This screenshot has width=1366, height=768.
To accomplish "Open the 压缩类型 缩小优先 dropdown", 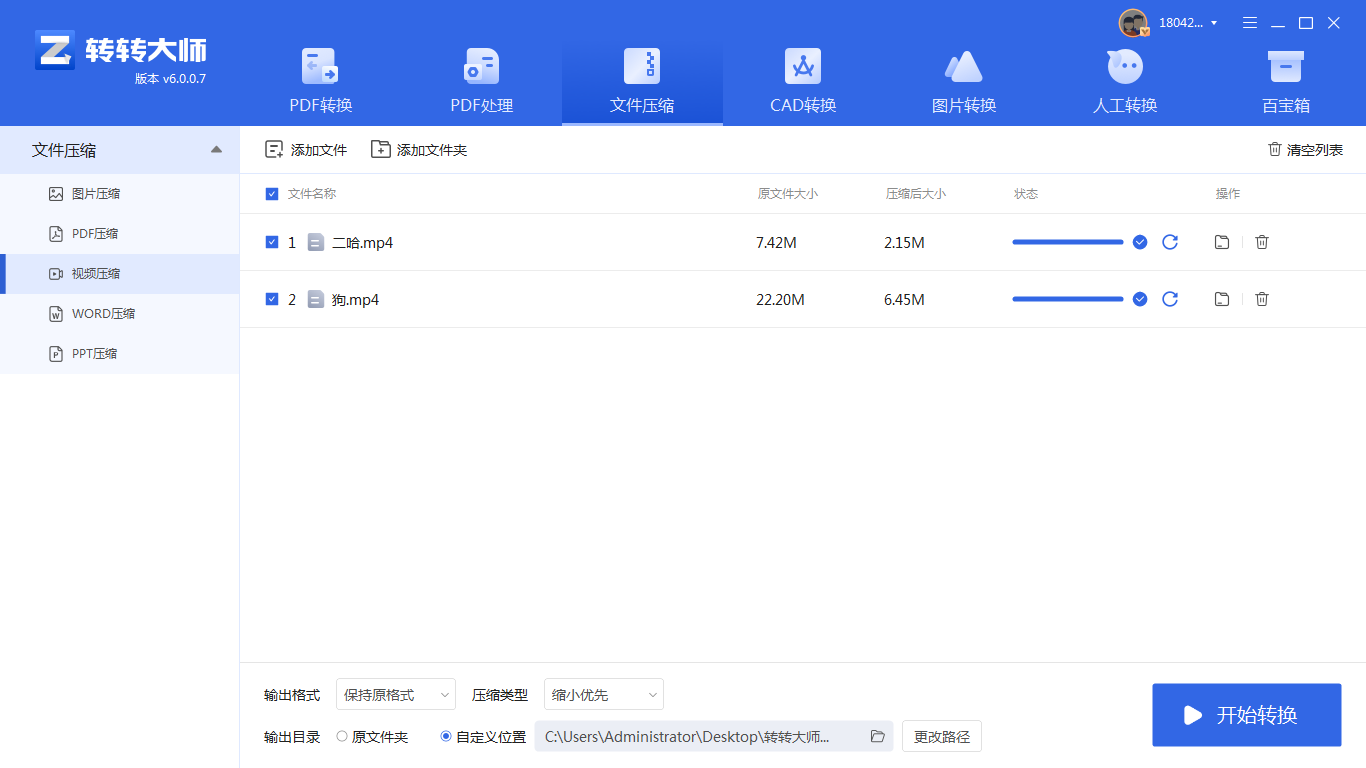I will 604,694.
